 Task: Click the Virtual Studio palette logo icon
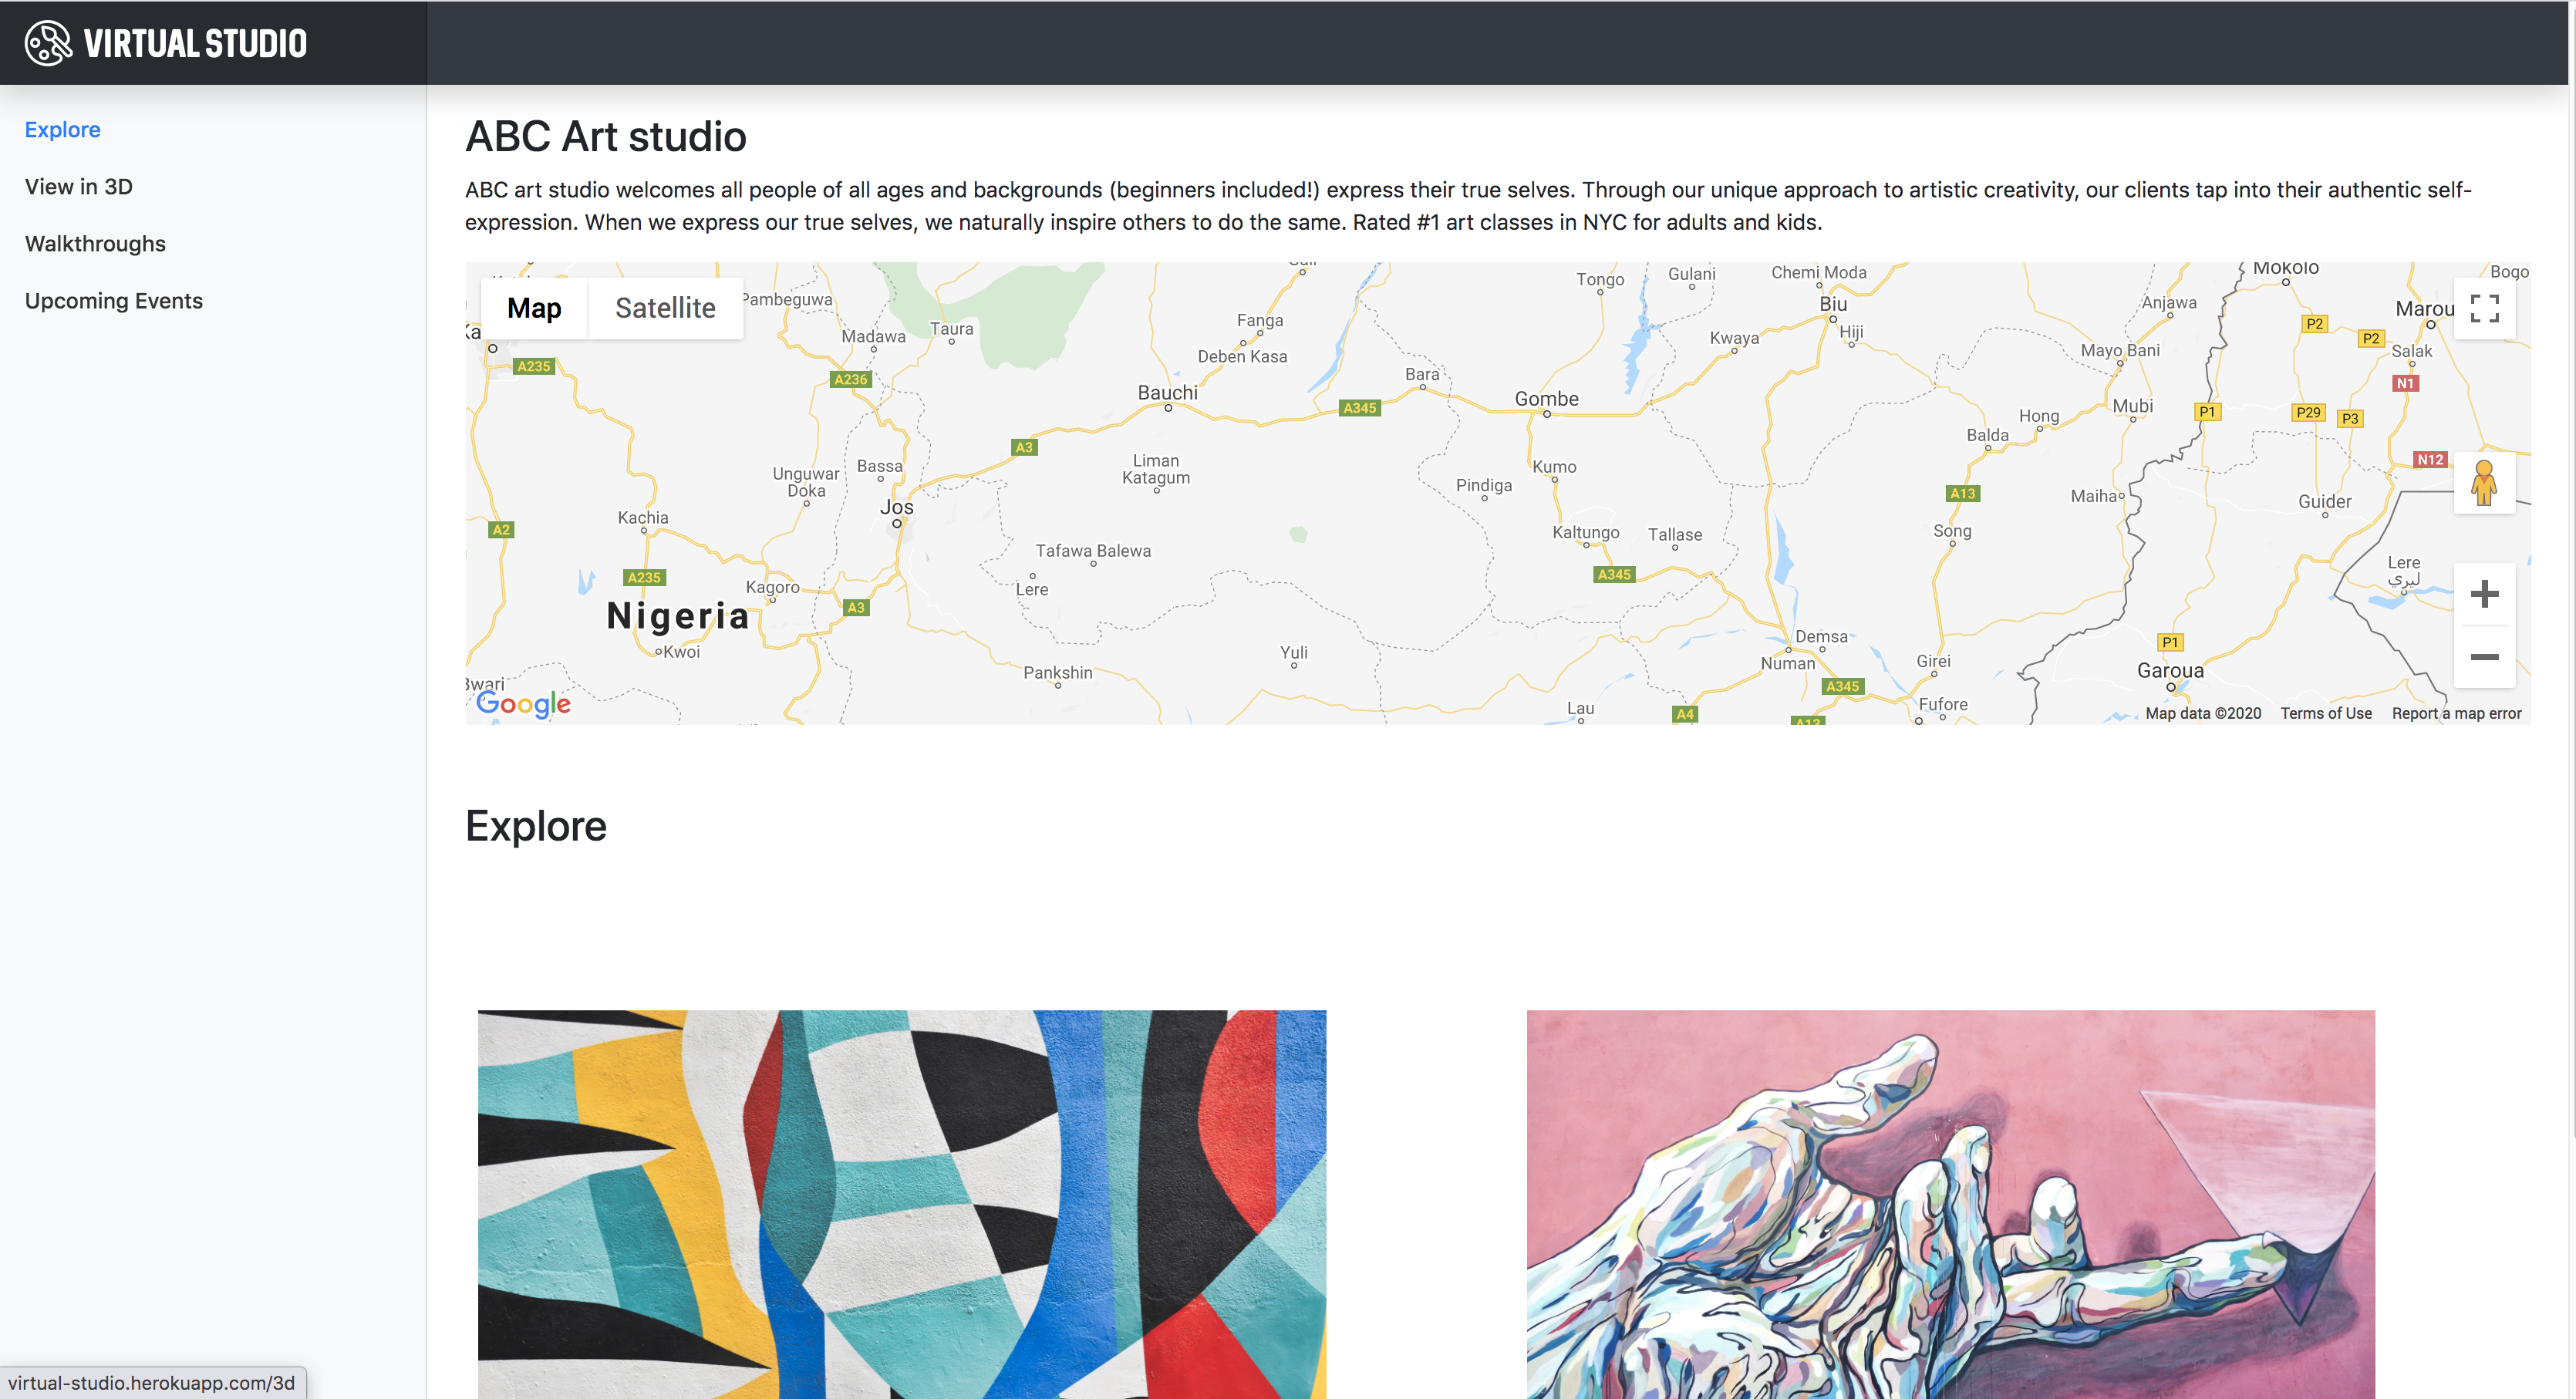point(48,43)
